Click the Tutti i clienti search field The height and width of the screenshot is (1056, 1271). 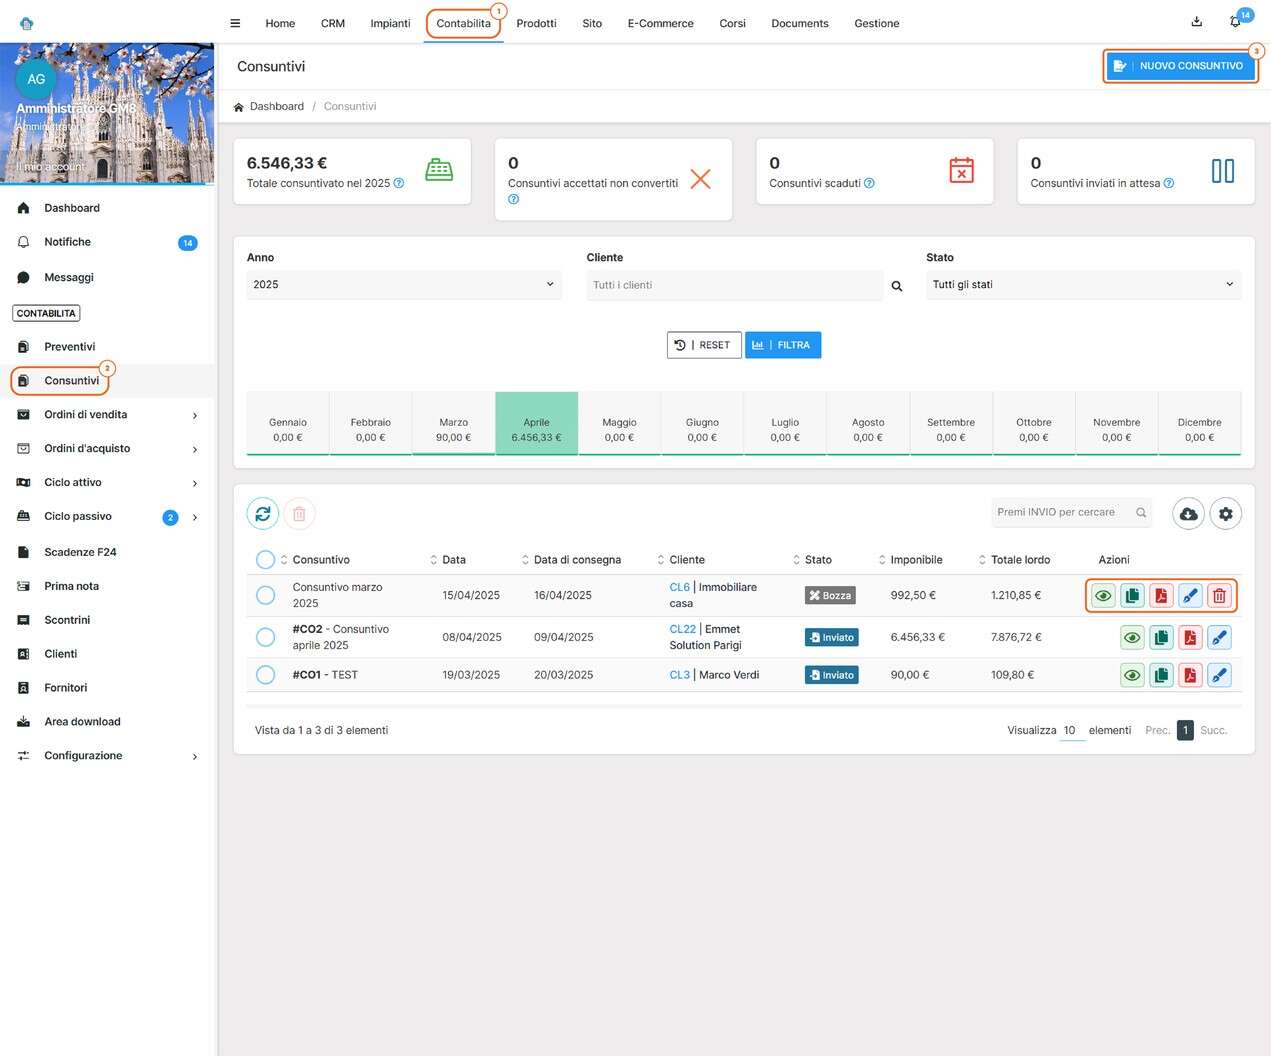[735, 286]
